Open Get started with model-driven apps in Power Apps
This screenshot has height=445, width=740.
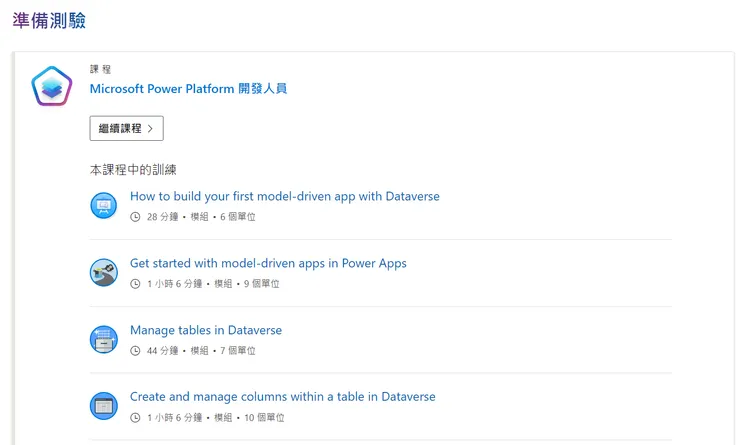(268, 264)
